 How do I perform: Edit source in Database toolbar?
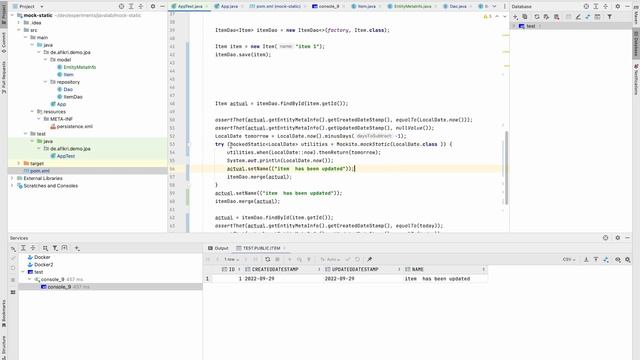tap(578, 17)
